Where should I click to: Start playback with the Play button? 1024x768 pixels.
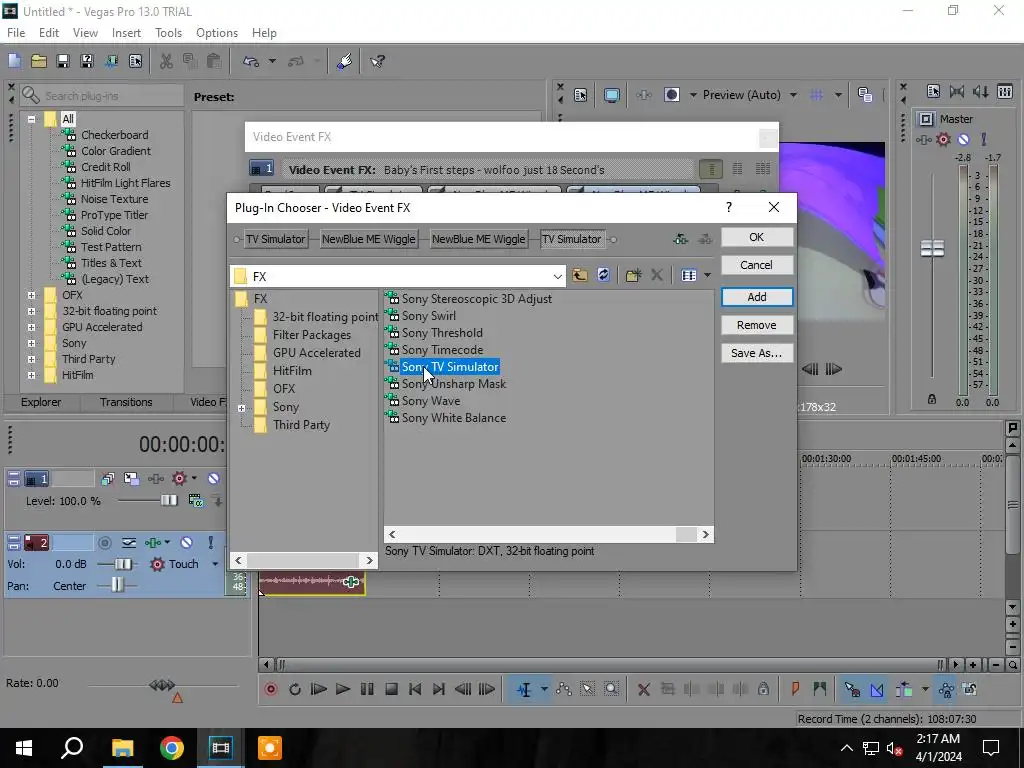342,689
